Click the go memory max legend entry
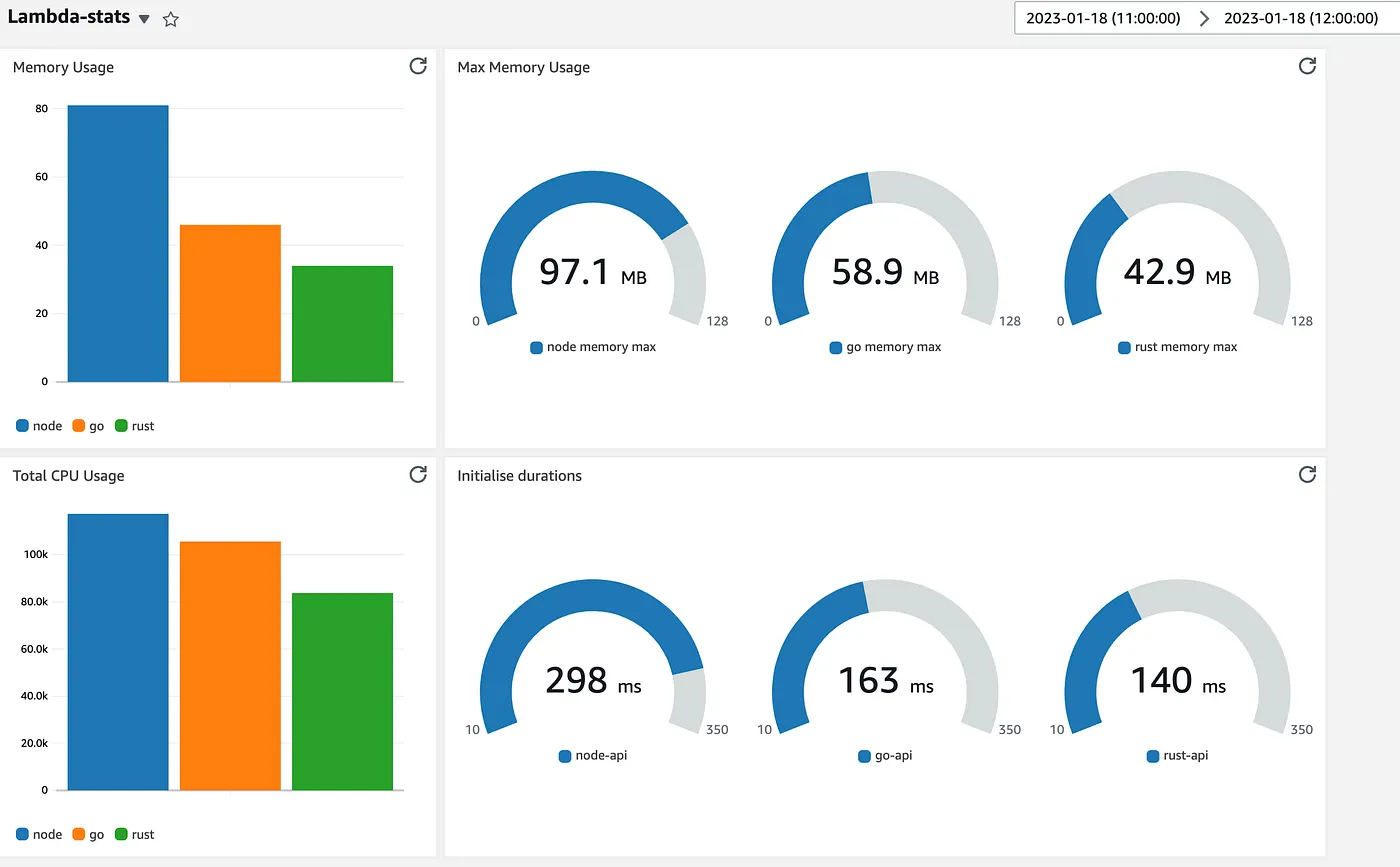 pyautogui.click(x=886, y=347)
